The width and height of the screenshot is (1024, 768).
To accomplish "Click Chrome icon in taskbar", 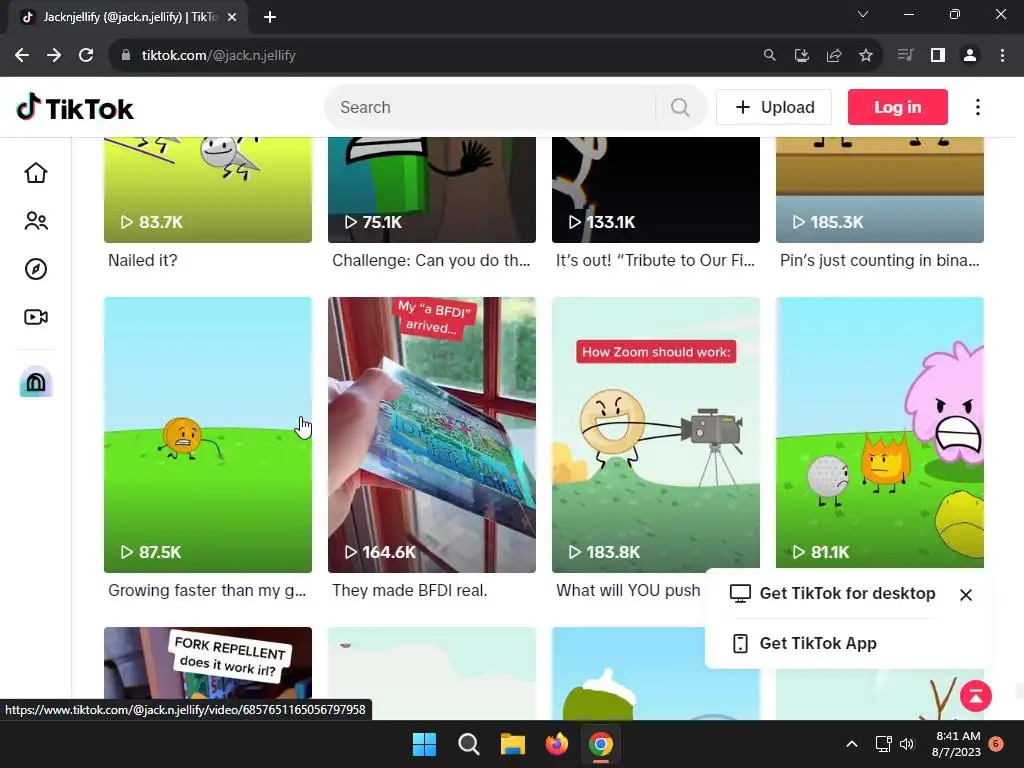I will click(601, 744).
